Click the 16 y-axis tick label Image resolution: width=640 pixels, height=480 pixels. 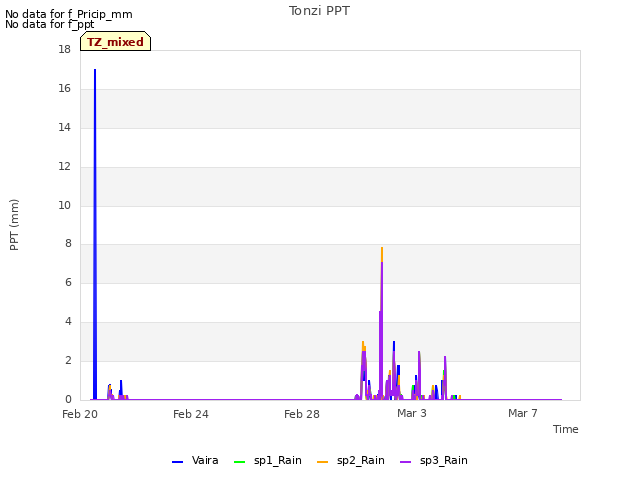64,89
